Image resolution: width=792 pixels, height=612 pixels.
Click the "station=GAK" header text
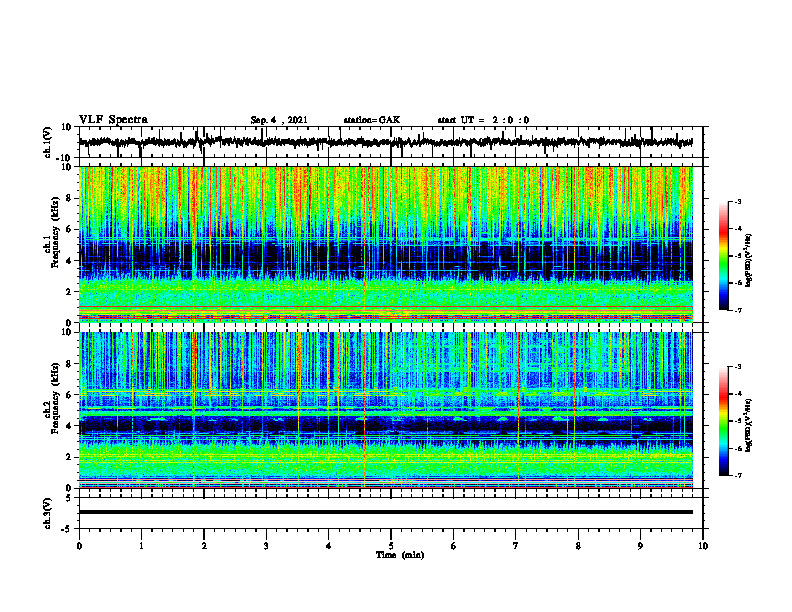(x=372, y=120)
